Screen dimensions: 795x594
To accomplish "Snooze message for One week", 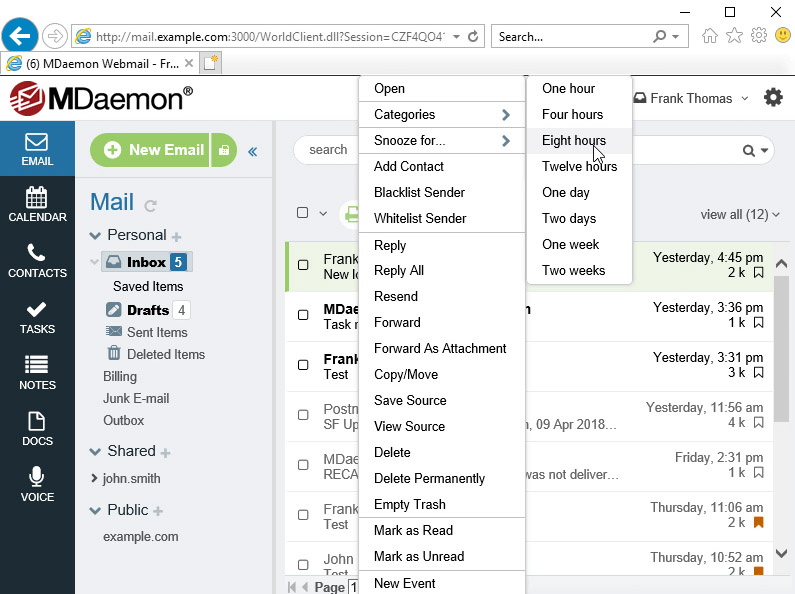I will pyautogui.click(x=580, y=244).
